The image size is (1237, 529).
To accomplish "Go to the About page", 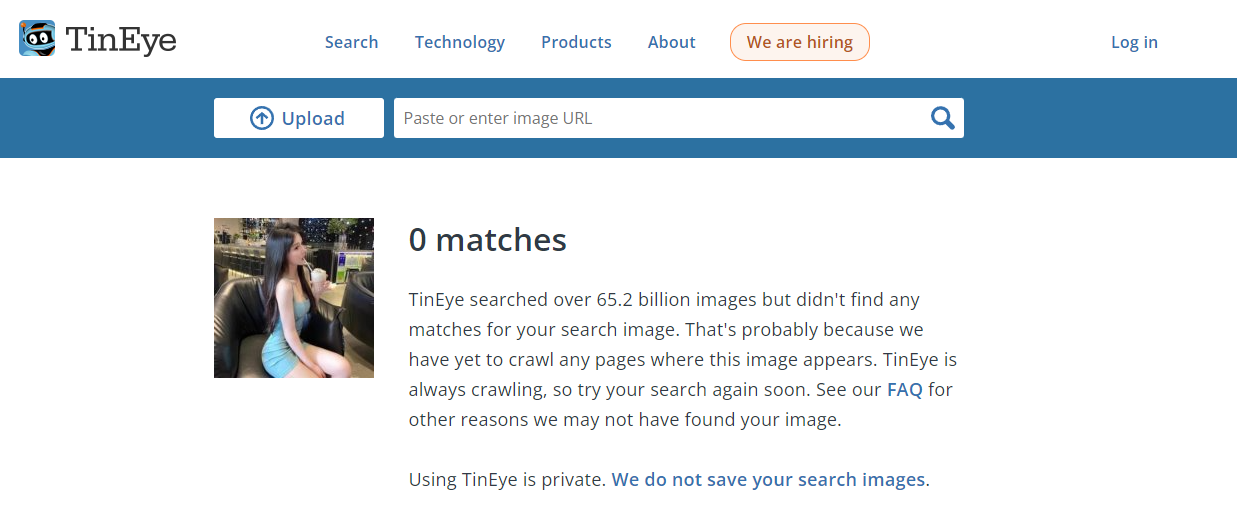I will click(671, 42).
